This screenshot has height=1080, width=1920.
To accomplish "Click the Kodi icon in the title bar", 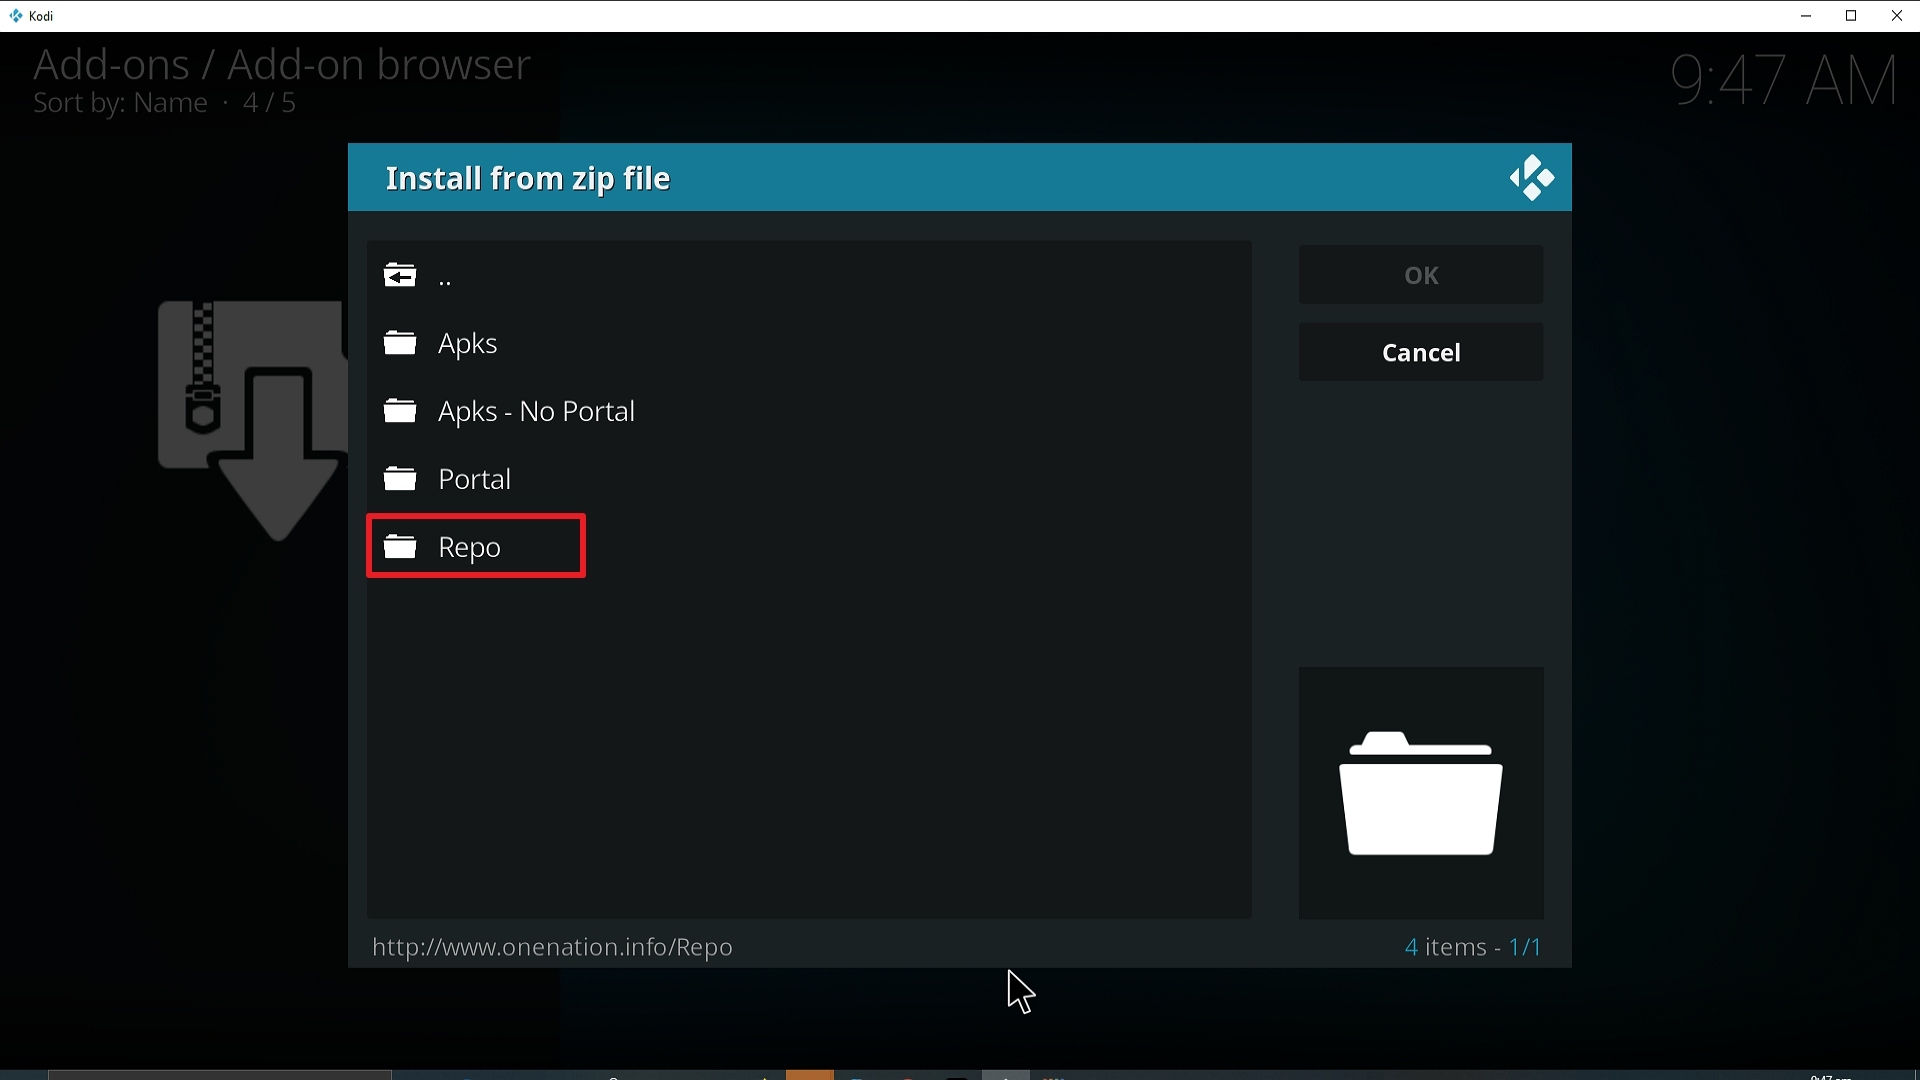I will coord(16,16).
